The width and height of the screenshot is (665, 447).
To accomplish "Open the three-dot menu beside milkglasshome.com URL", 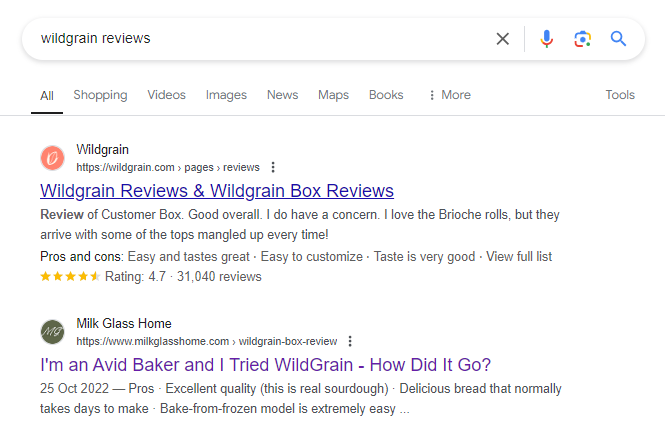I will (350, 341).
